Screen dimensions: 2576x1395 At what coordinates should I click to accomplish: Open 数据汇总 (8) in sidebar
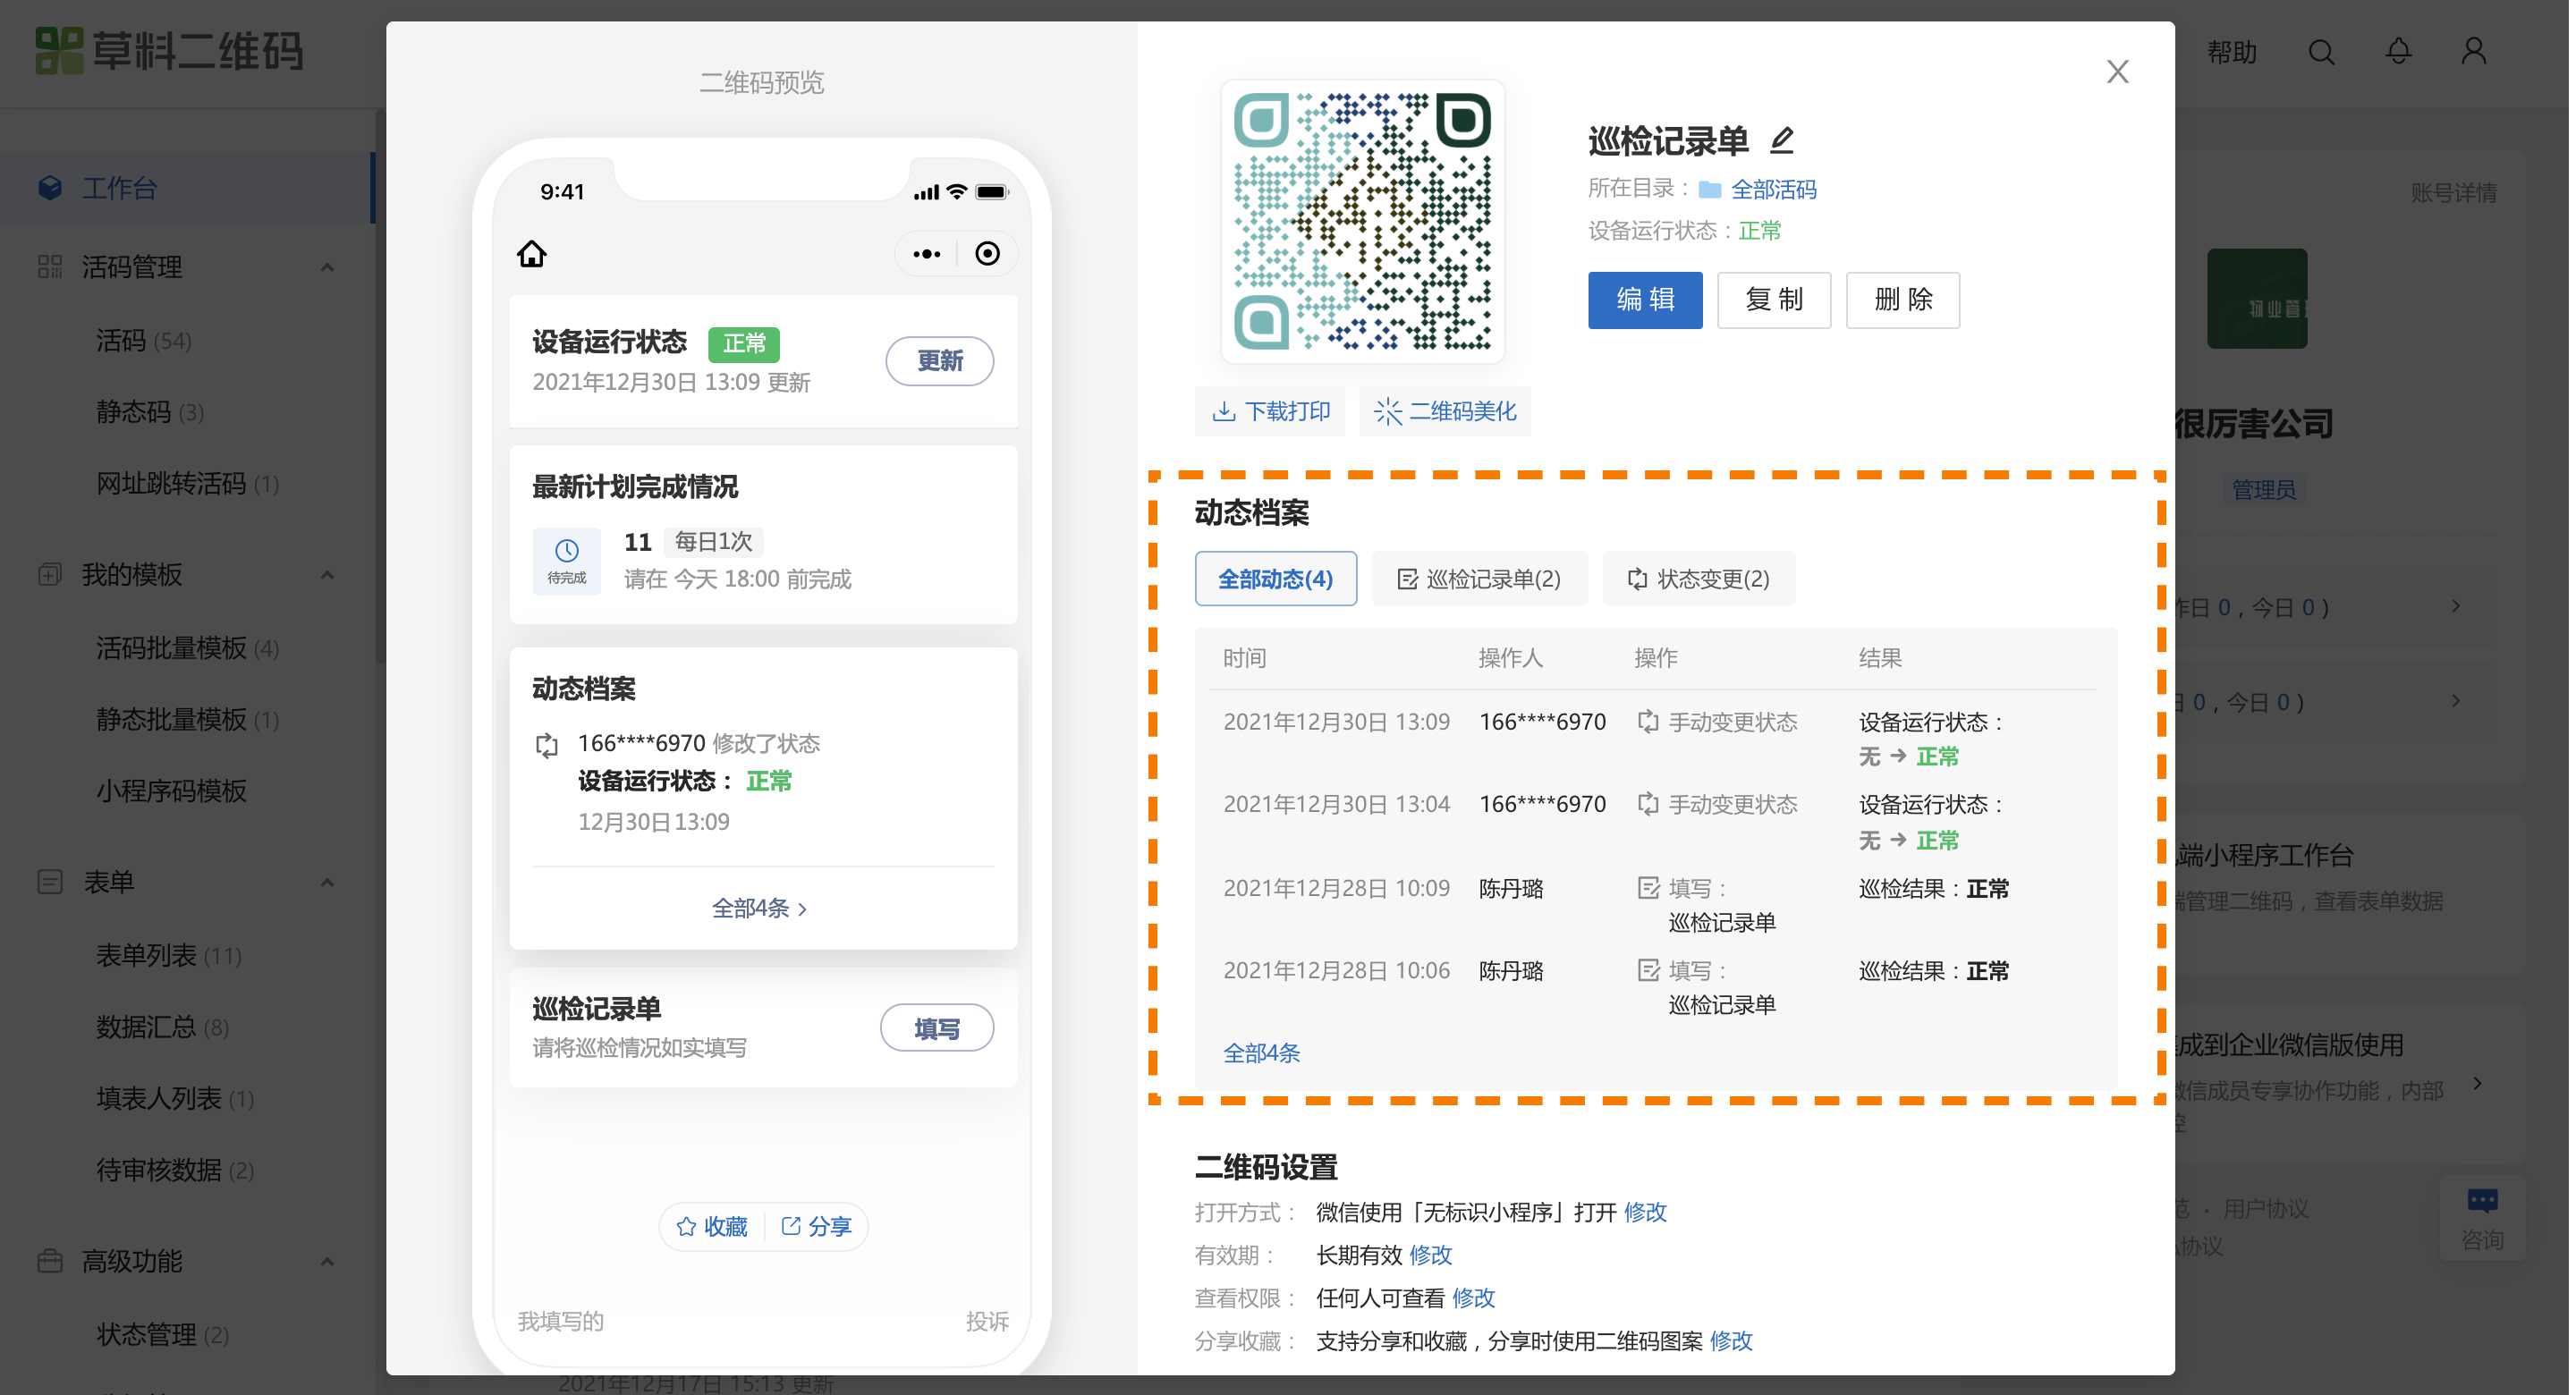[x=163, y=1029]
